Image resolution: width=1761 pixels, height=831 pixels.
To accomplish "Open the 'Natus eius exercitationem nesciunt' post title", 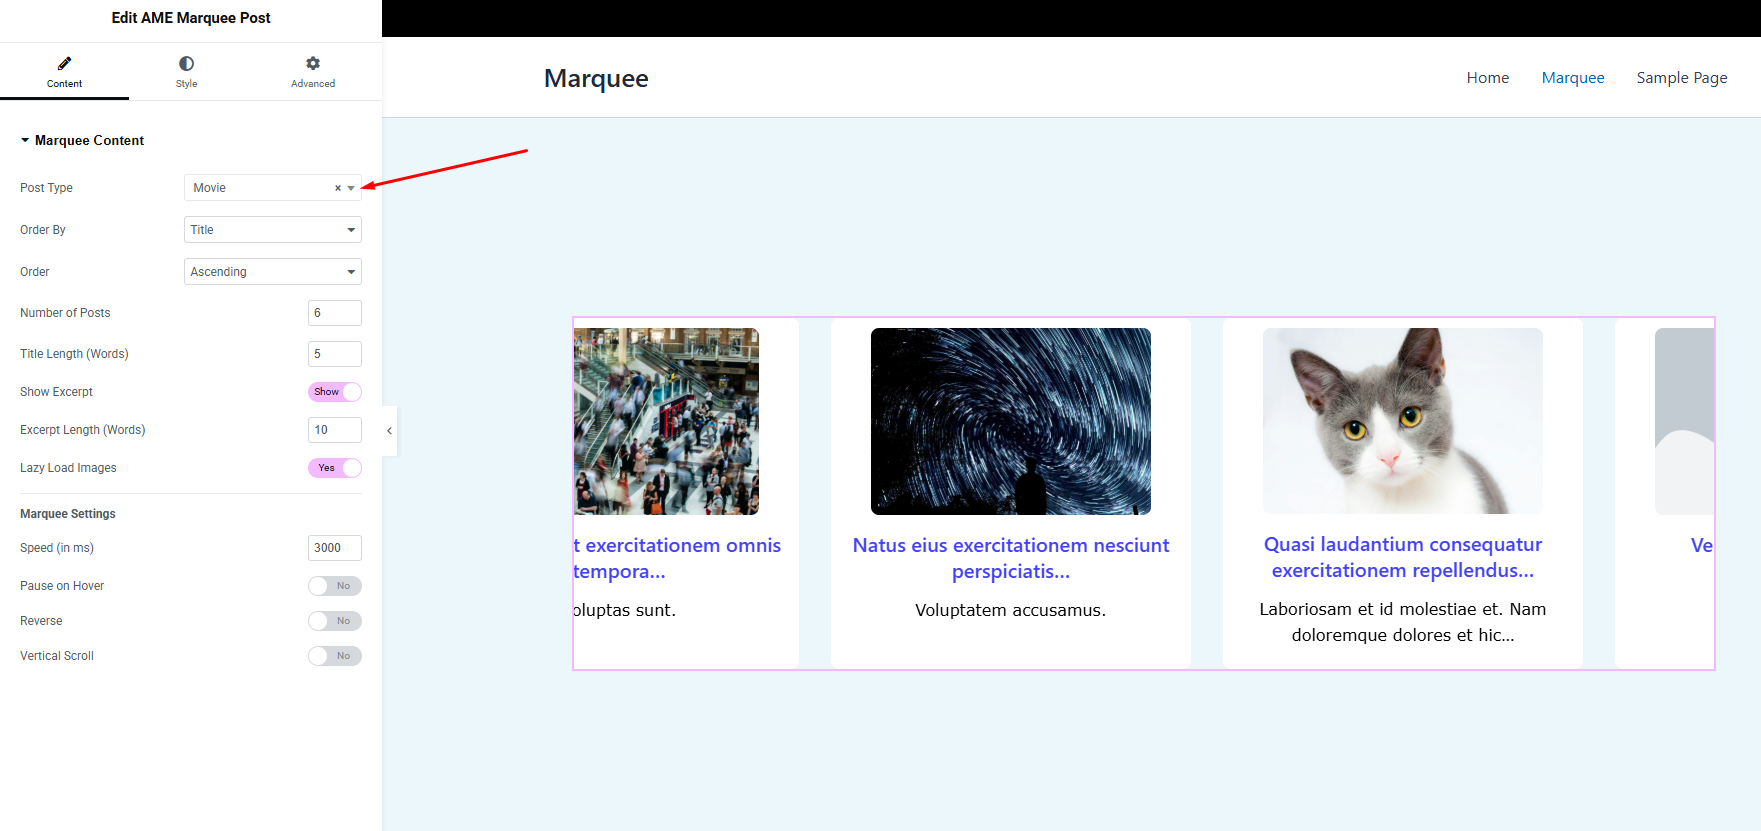I will [x=1011, y=558].
